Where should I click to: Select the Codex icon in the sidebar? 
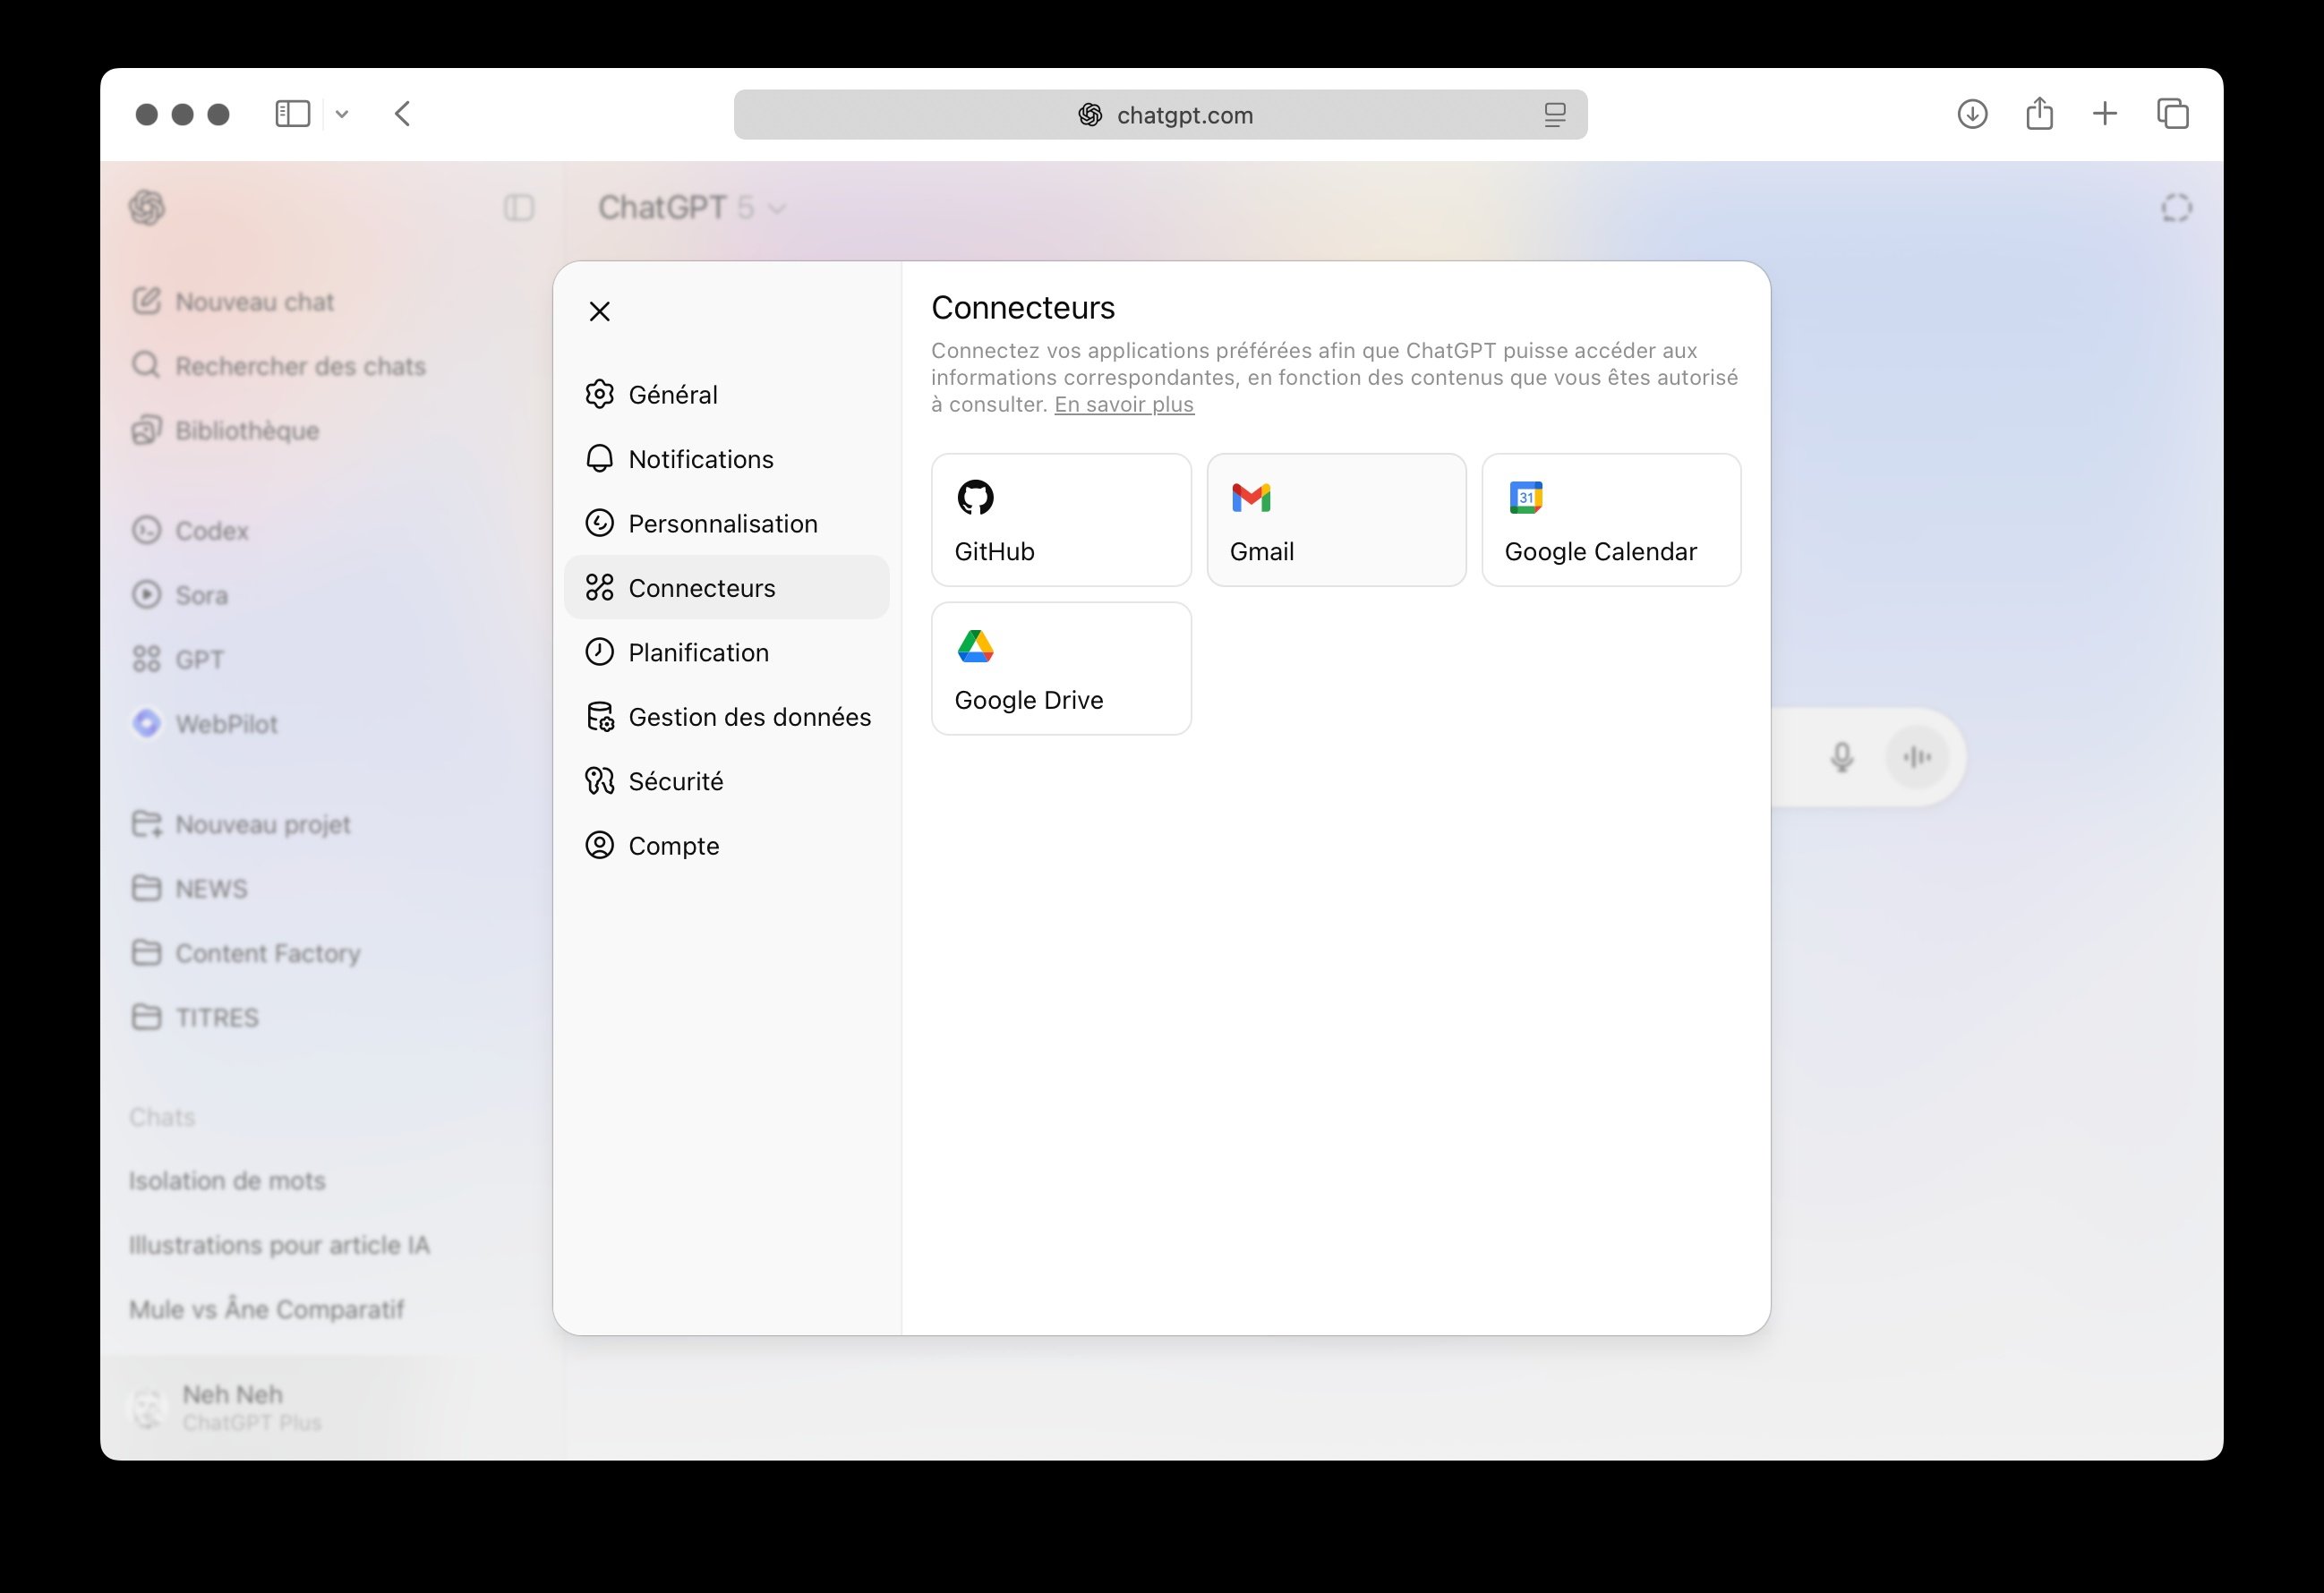(147, 530)
